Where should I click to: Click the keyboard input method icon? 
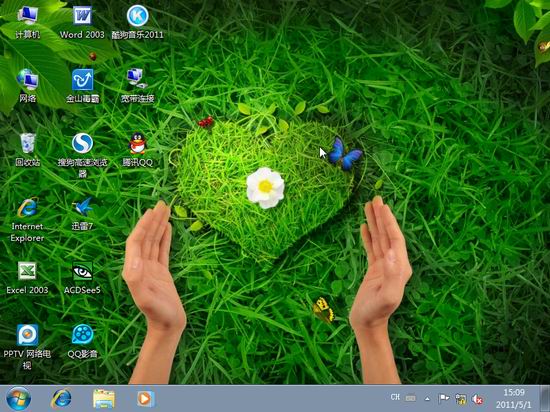(x=410, y=398)
